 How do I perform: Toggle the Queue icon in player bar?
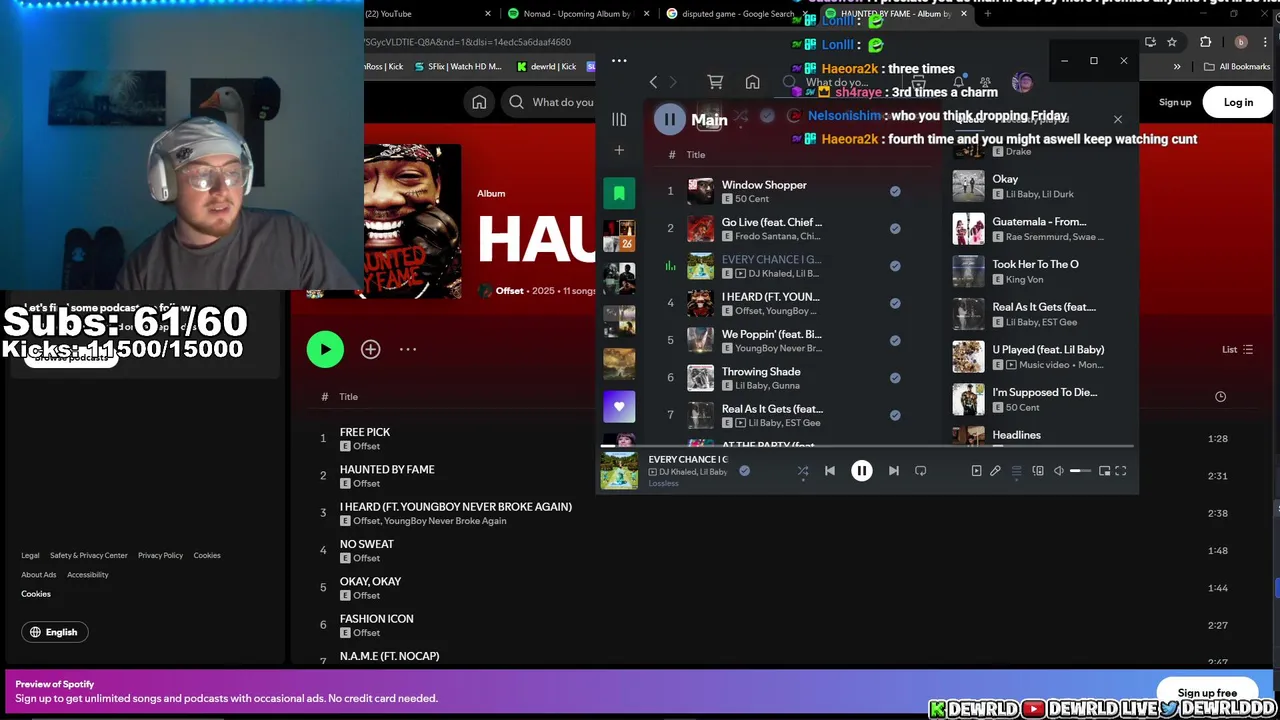(1016, 471)
